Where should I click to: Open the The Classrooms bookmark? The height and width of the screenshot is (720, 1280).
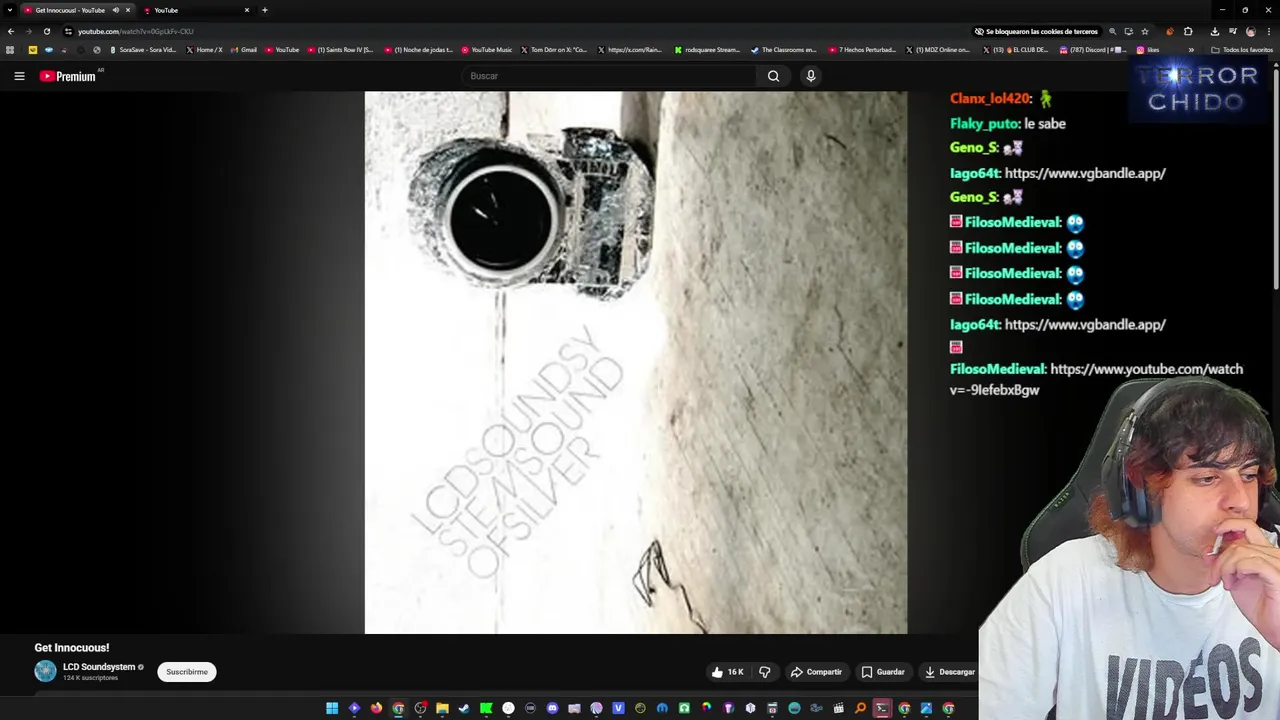[784, 49]
